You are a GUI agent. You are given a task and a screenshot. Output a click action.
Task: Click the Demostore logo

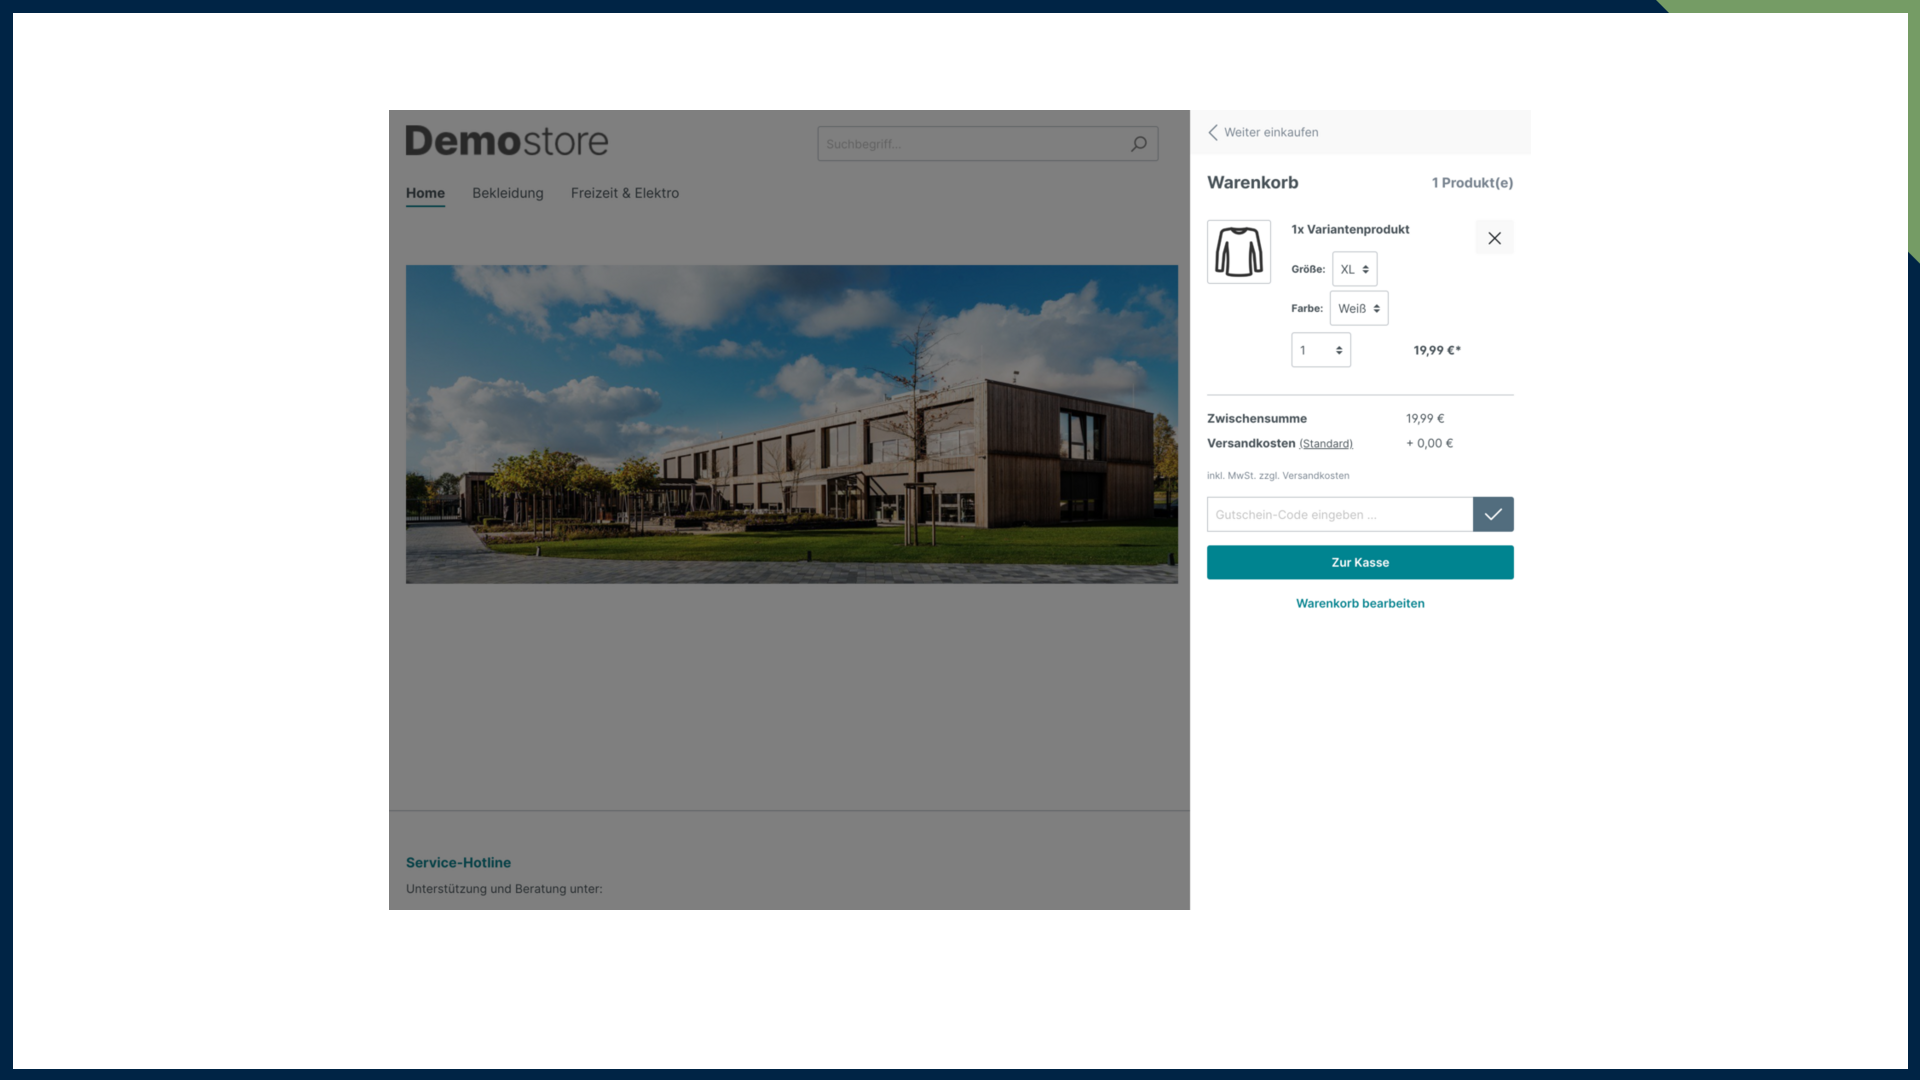[506, 141]
